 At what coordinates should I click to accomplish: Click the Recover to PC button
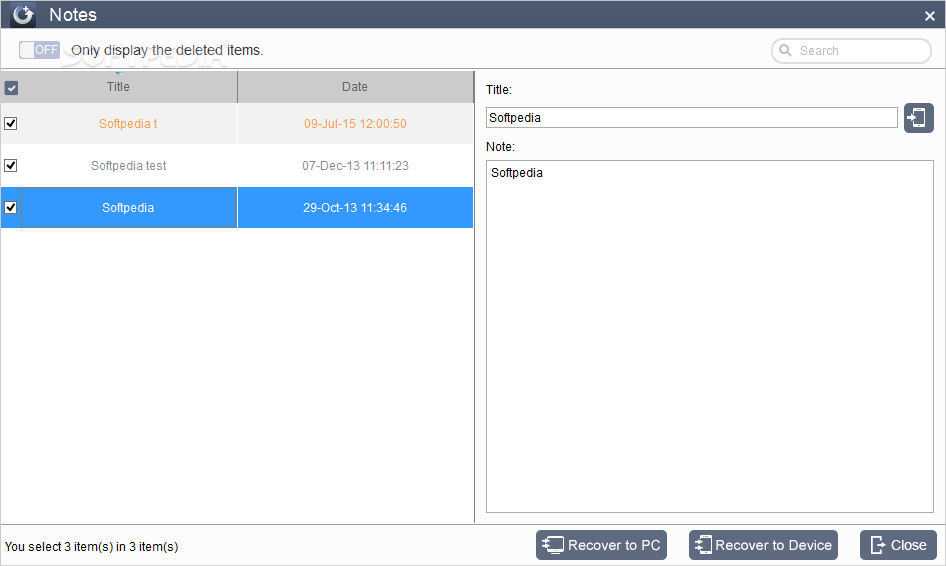(602, 545)
